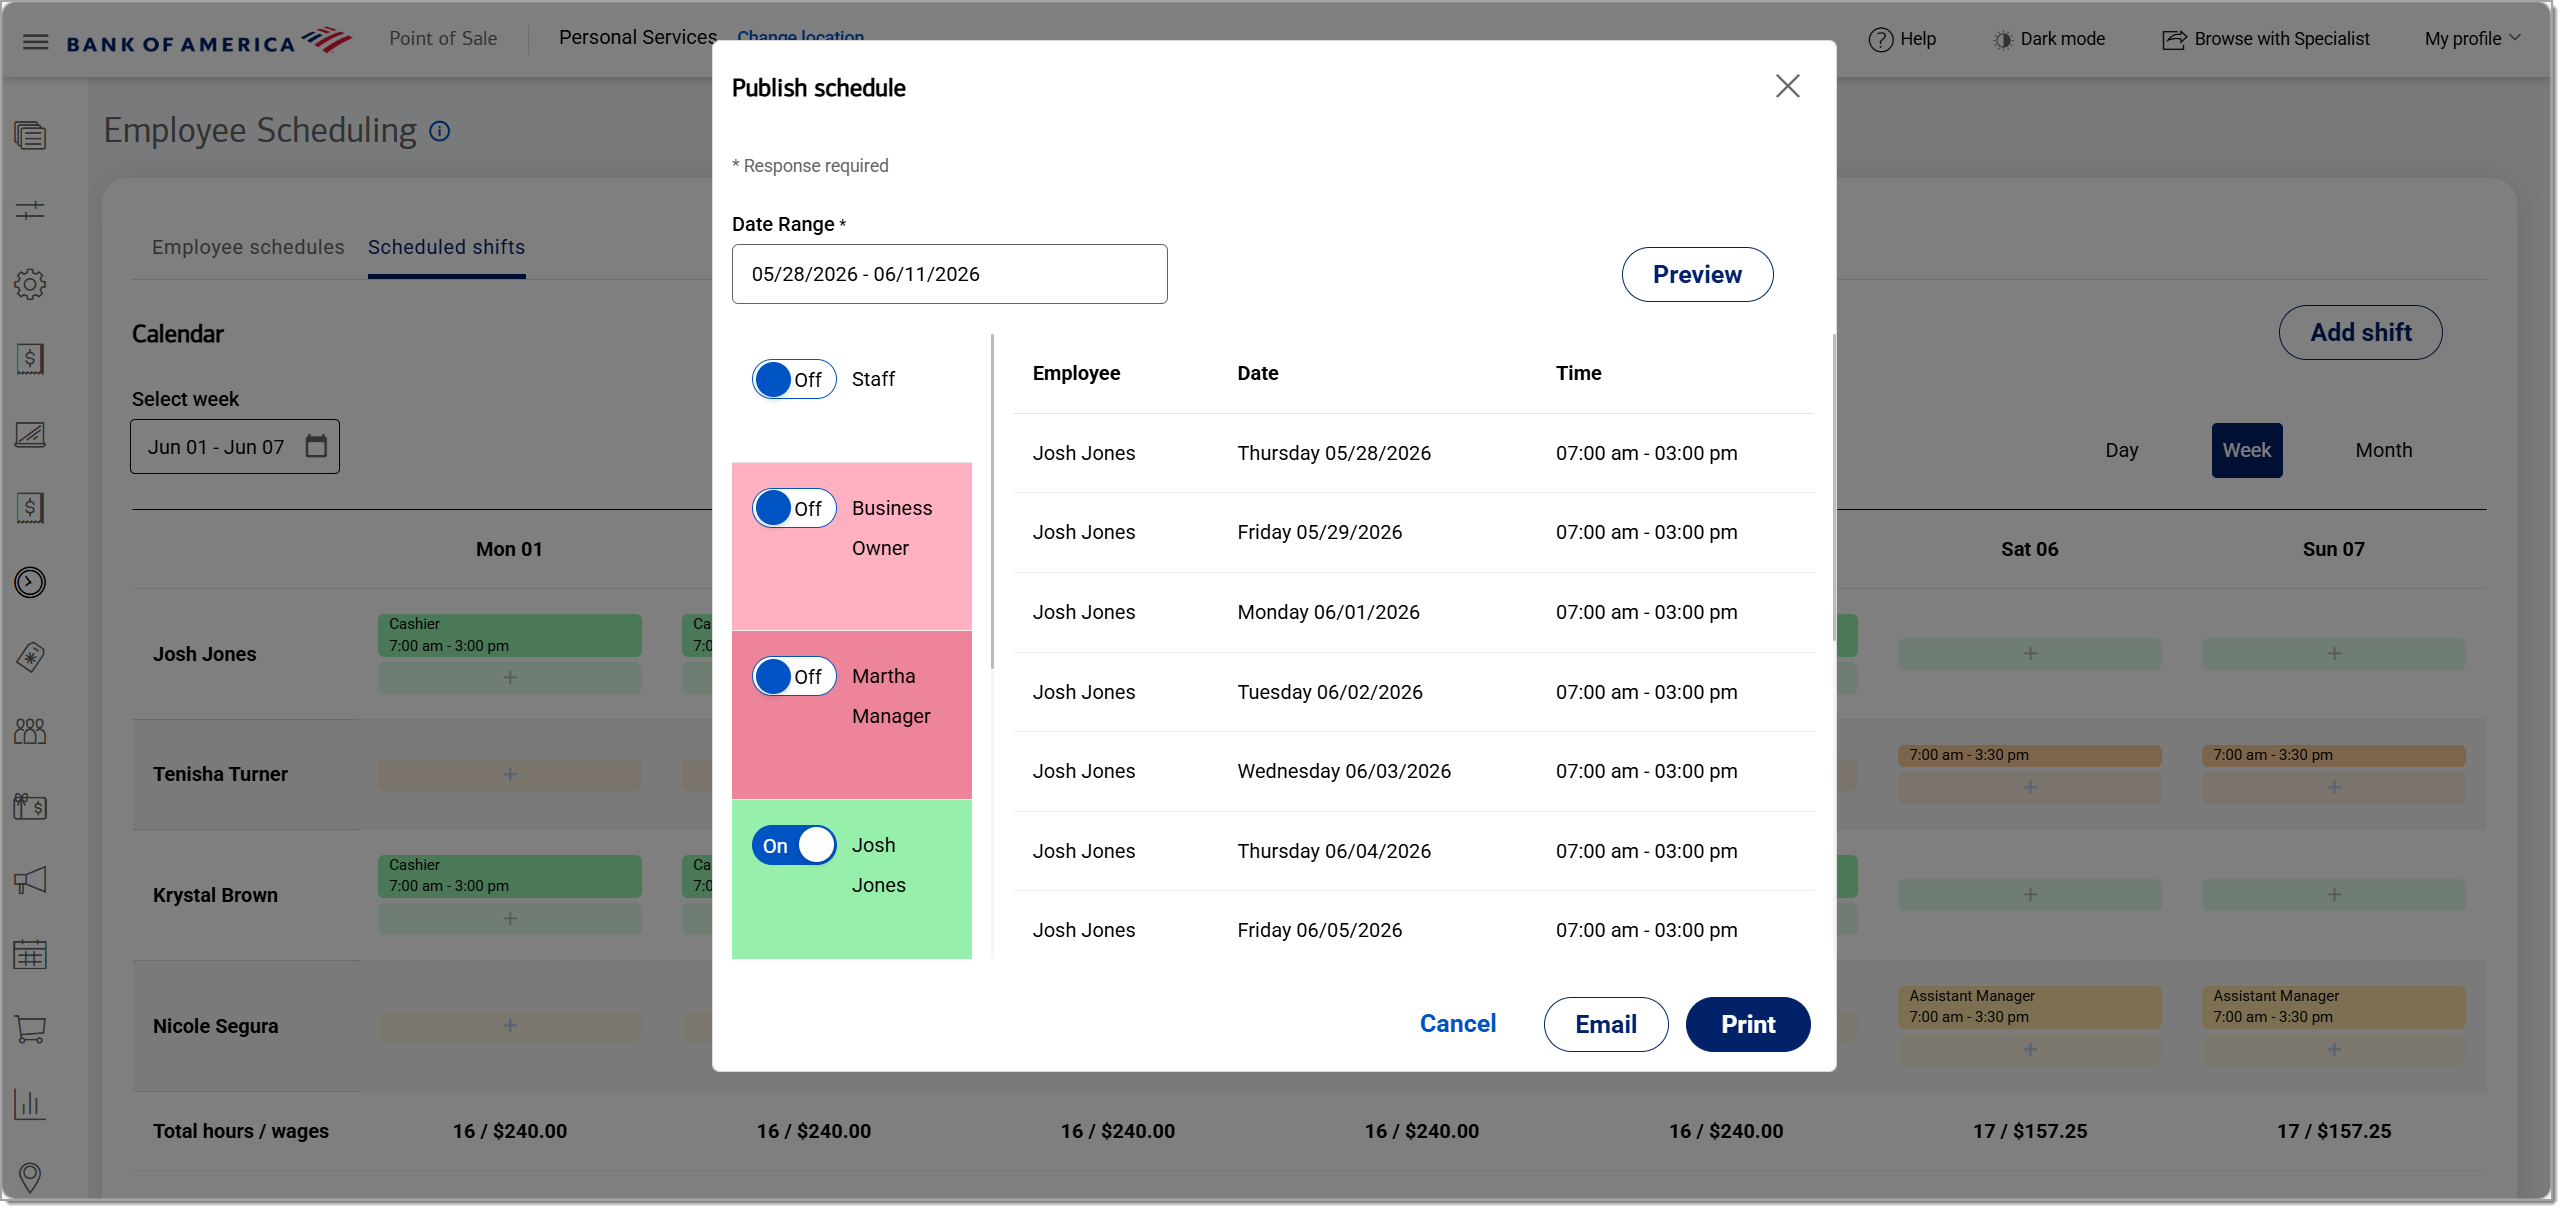Image resolution: width=2563 pixels, height=1211 pixels.
Task: Toggle the Martha Manager switch on
Action: pyautogui.click(x=794, y=676)
